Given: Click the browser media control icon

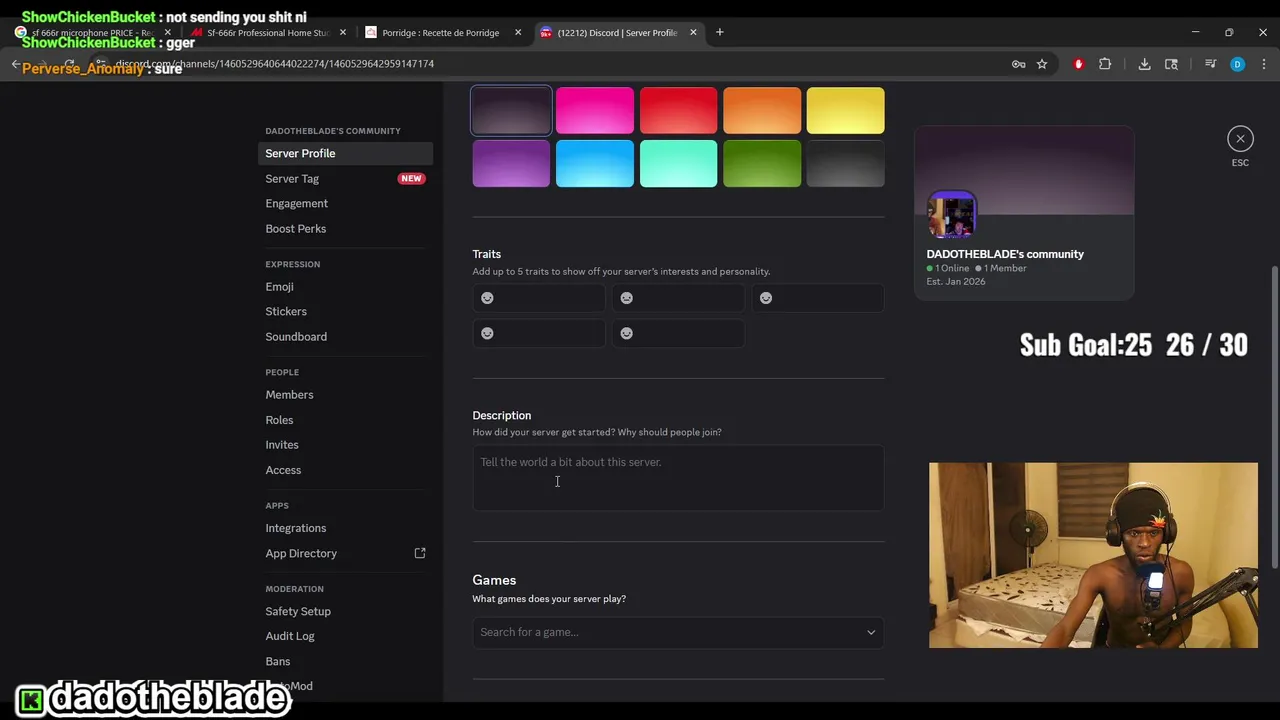Looking at the screenshot, I should [1210, 64].
